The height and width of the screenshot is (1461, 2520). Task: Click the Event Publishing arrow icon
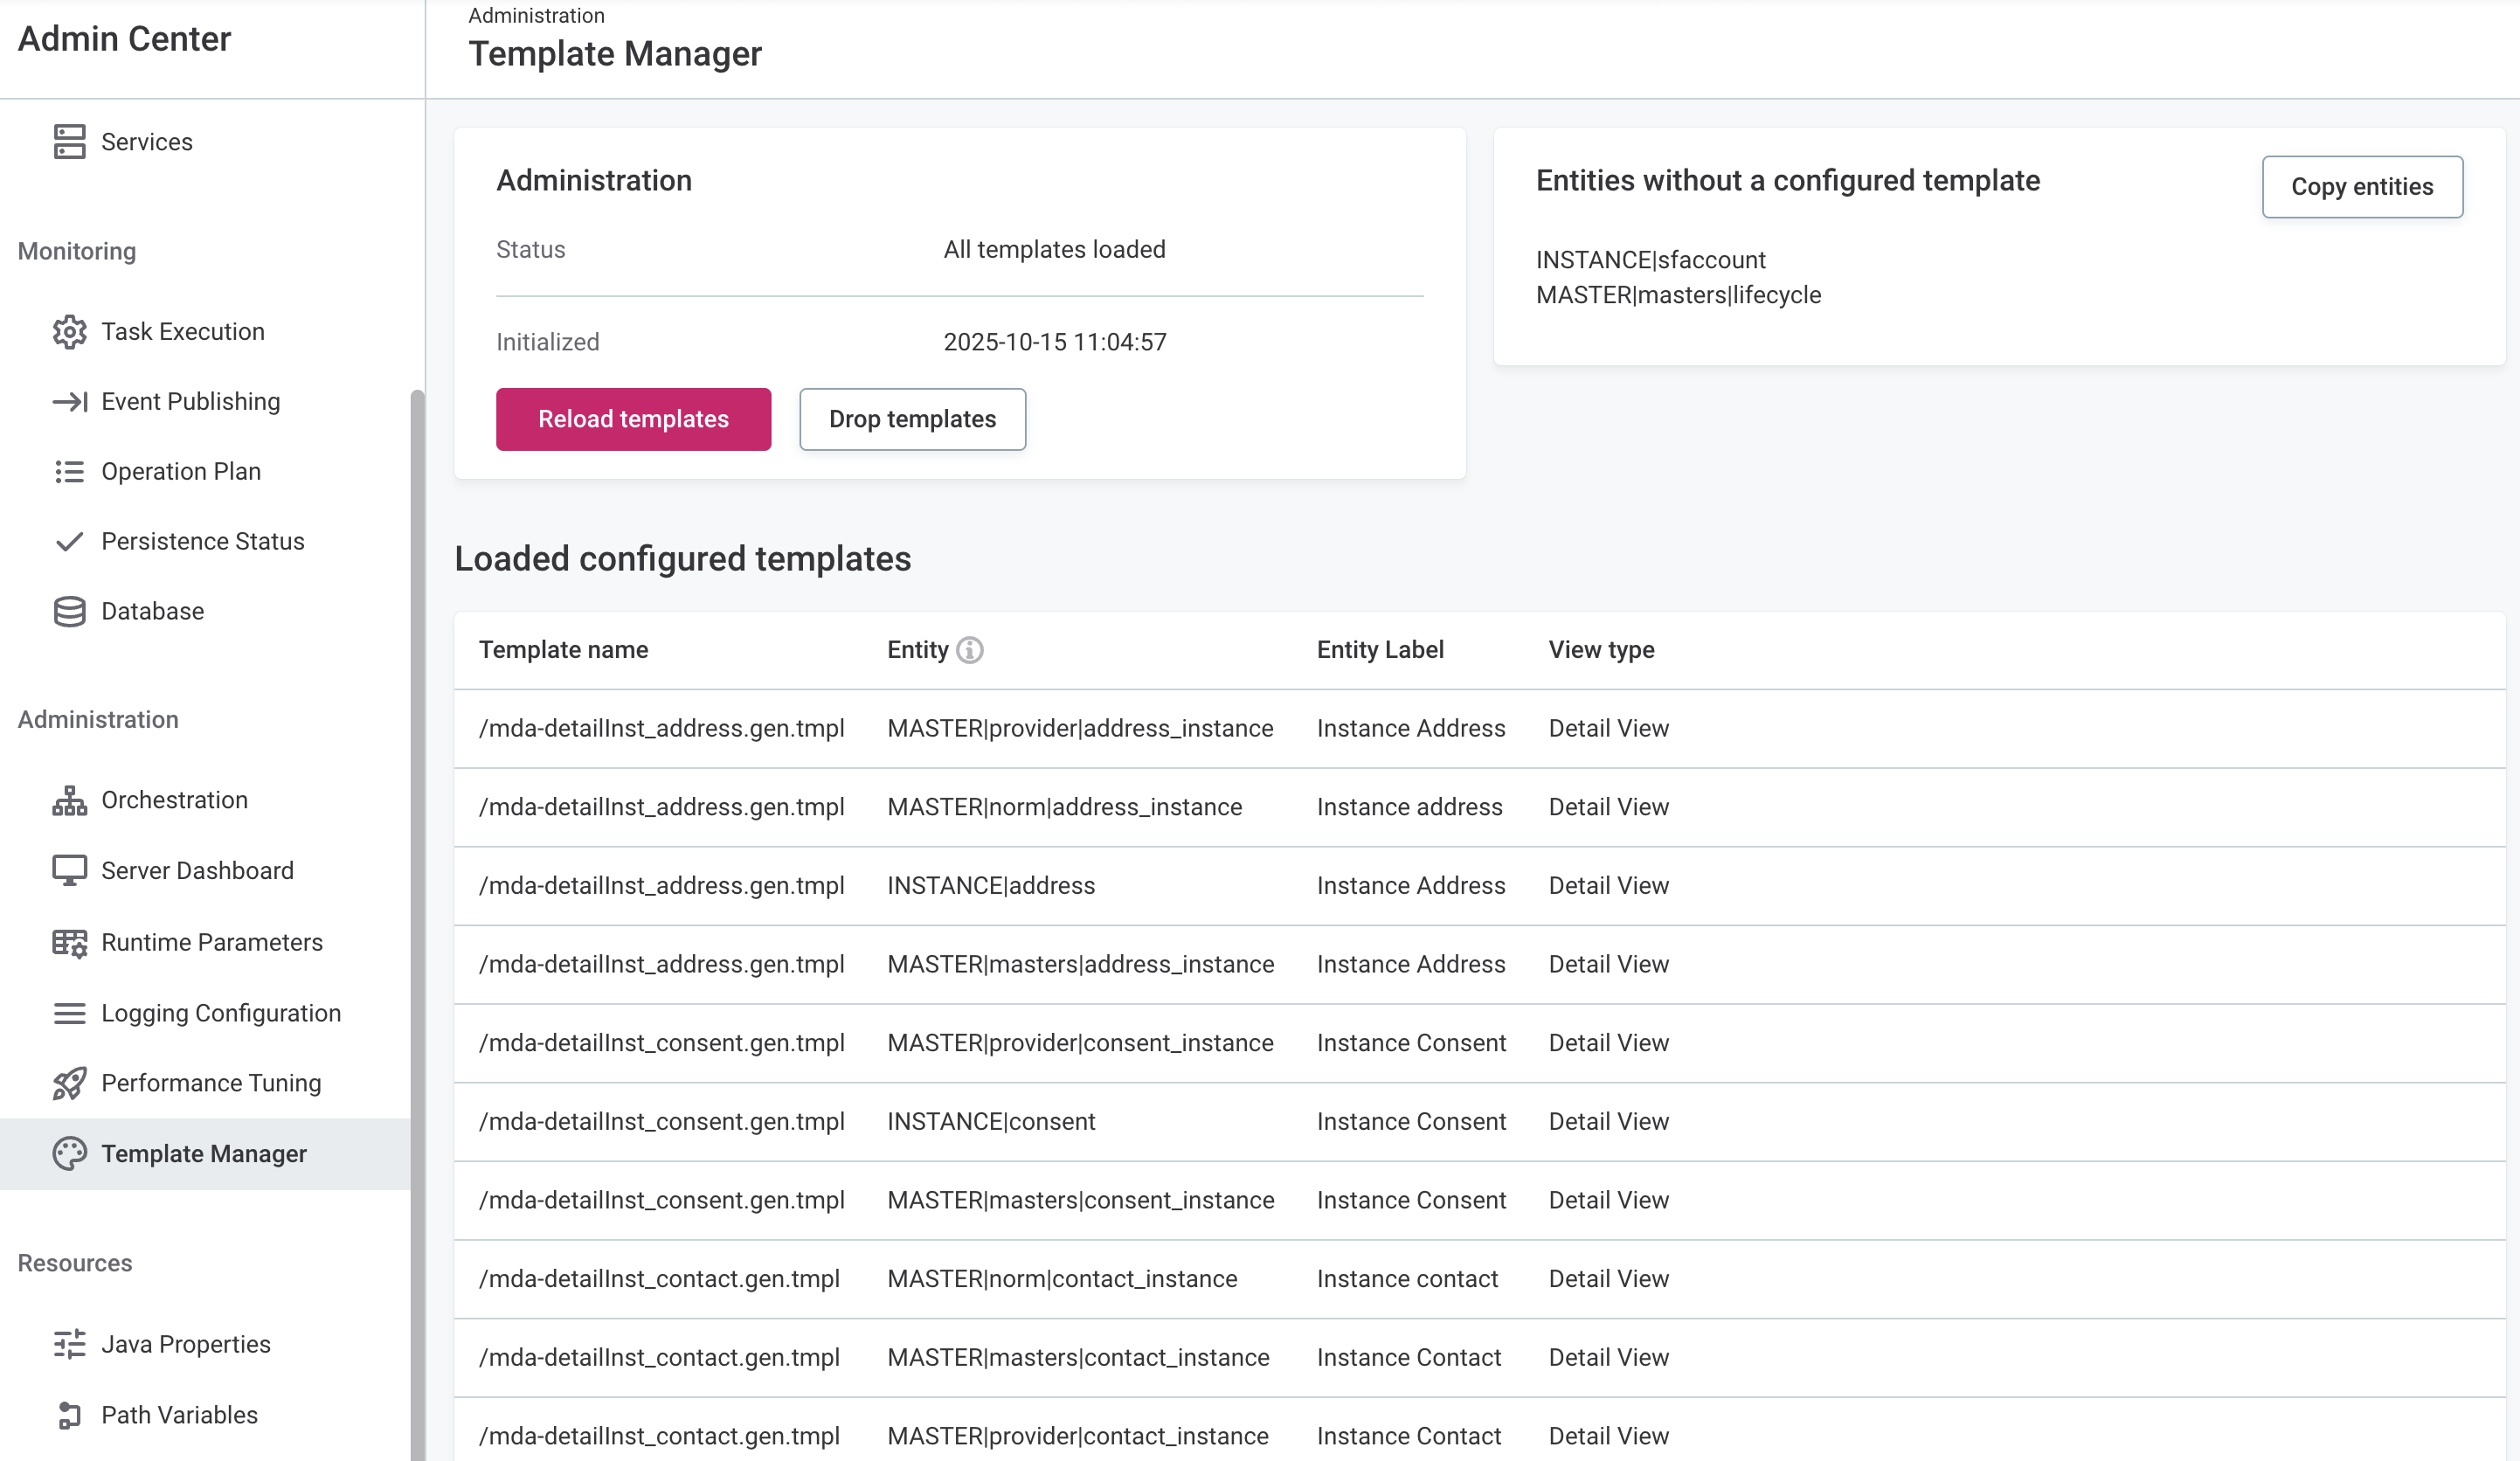(69, 401)
